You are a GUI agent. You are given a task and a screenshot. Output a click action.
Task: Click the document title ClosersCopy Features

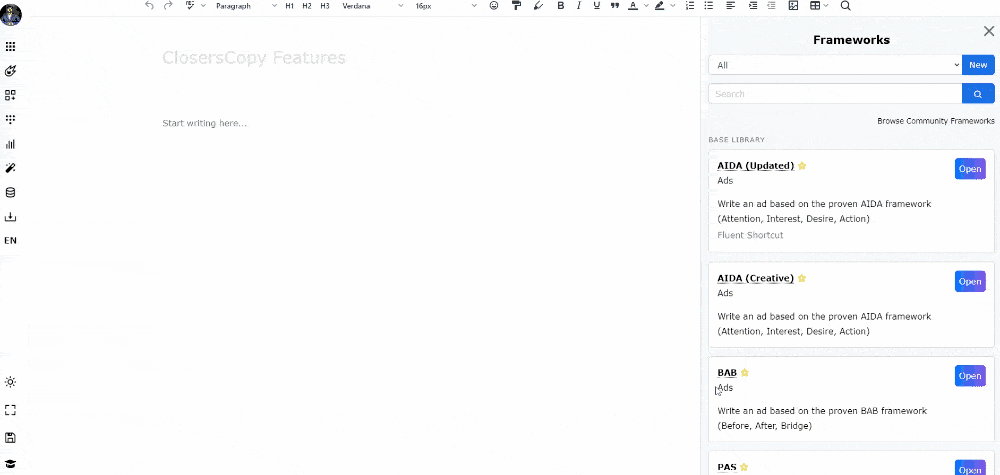(254, 58)
